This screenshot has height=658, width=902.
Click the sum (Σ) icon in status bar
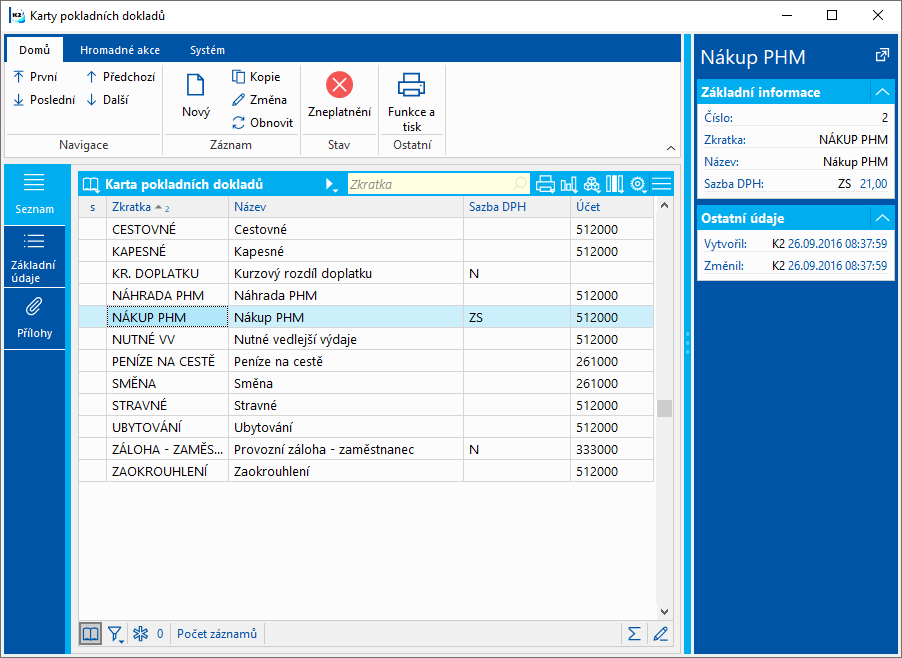click(634, 633)
